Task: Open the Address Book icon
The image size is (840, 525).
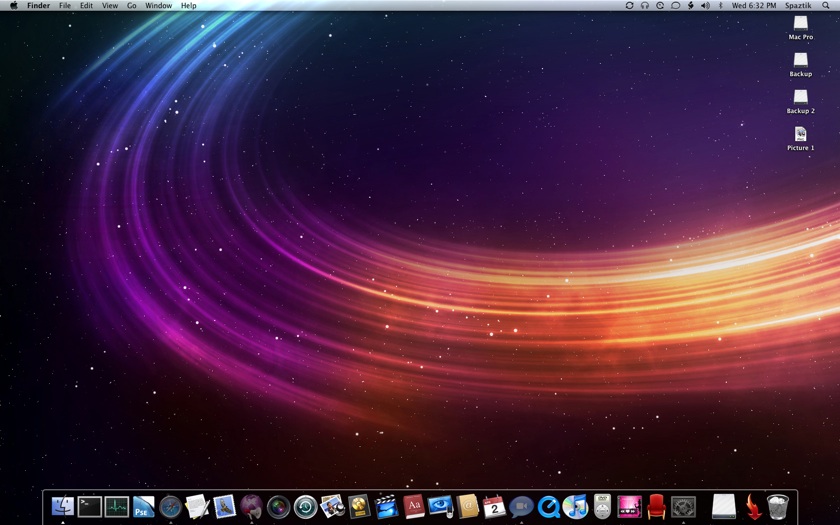Action: (x=467, y=507)
